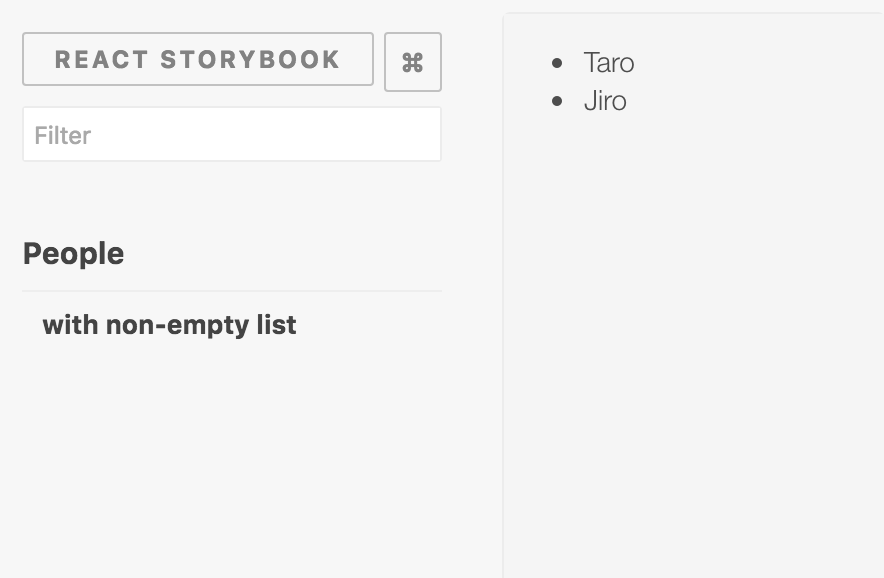Open the 'with non-empty list' story
This screenshot has width=884, height=578.
169,325
